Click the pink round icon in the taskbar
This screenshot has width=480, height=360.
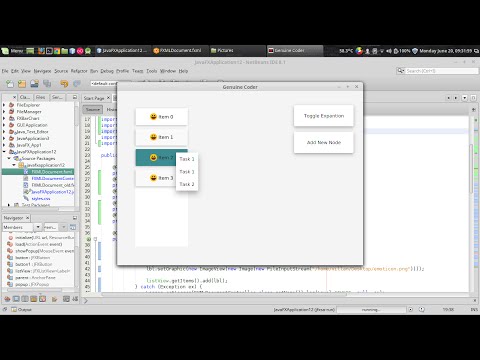coord(80,51)
